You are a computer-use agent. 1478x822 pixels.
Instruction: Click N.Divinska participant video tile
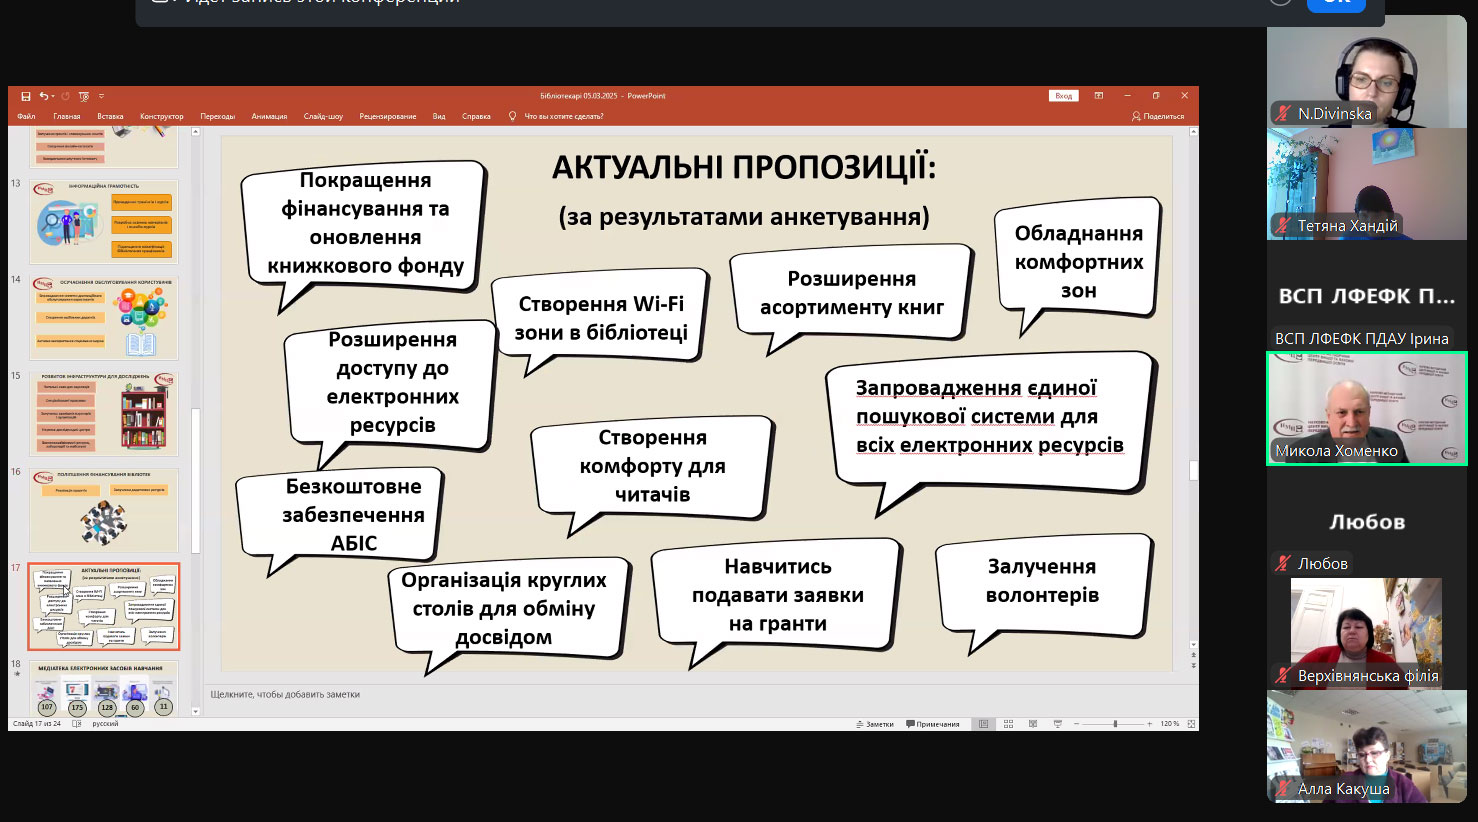tap(1367, 71)
